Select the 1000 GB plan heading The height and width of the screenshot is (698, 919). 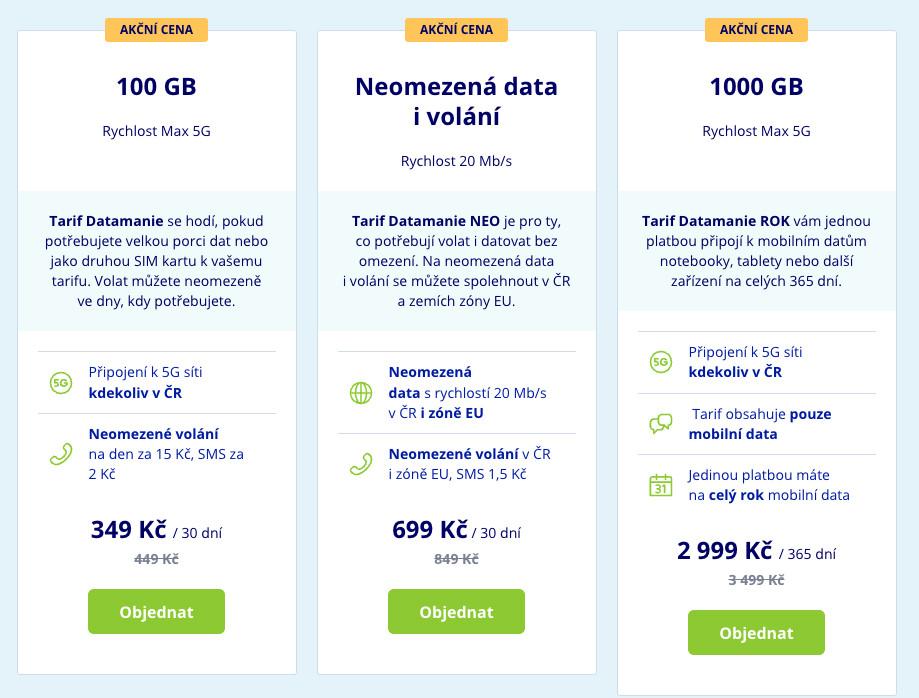point(757,87)
